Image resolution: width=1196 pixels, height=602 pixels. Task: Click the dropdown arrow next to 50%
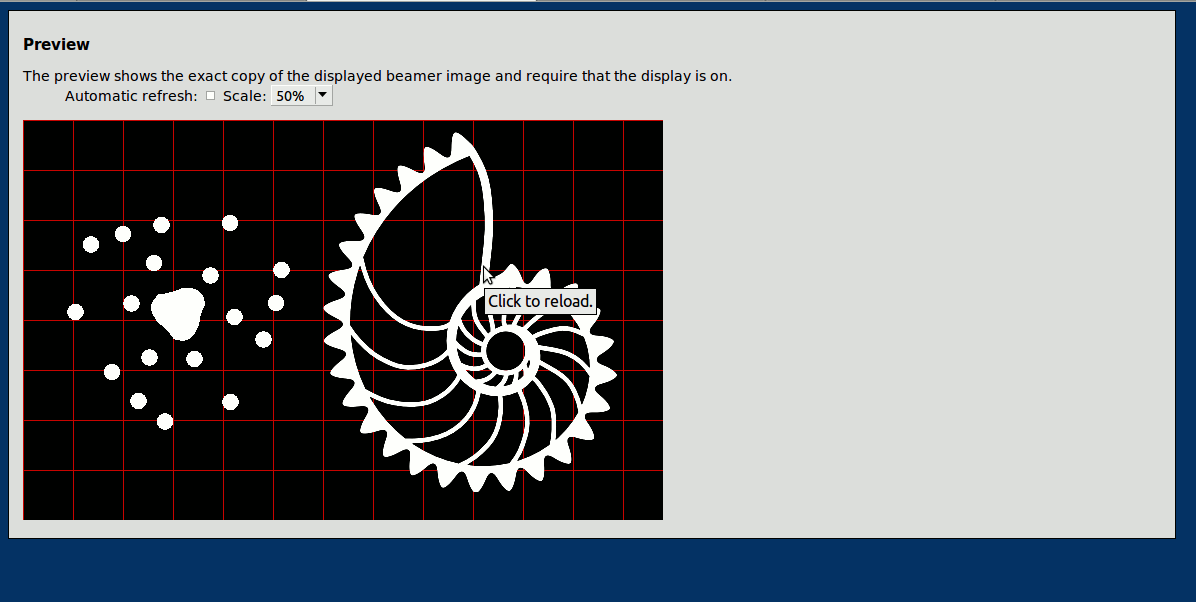[x=322, y=95]
